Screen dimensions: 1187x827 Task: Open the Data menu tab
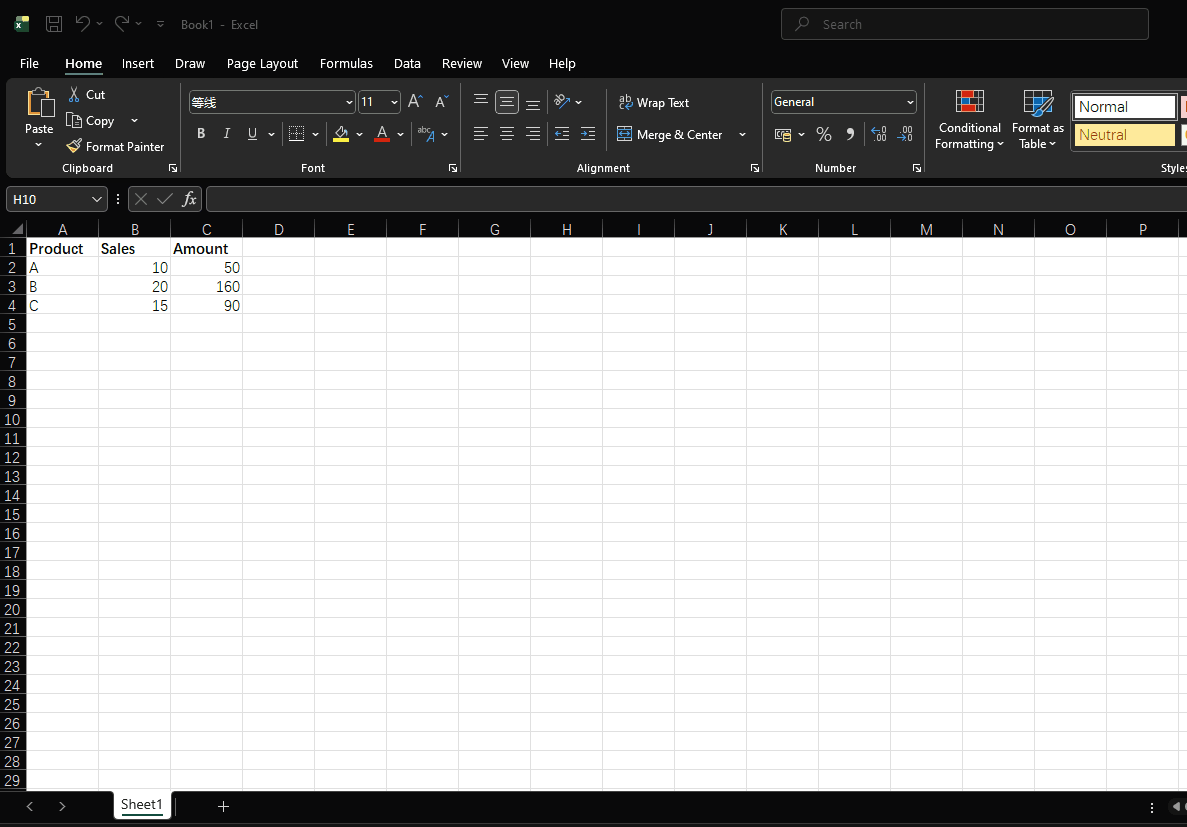click(407, 63)
